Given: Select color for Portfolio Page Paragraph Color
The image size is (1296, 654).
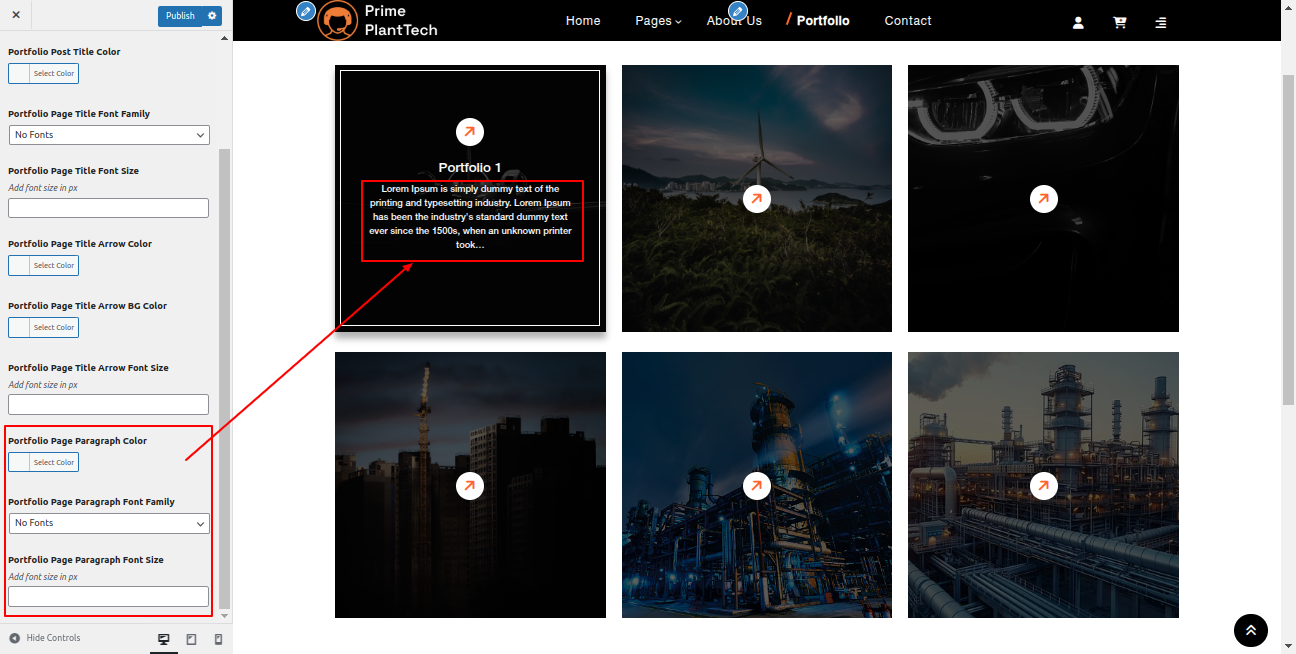Looking at the screenshot, I should click(x=43, y=462).
